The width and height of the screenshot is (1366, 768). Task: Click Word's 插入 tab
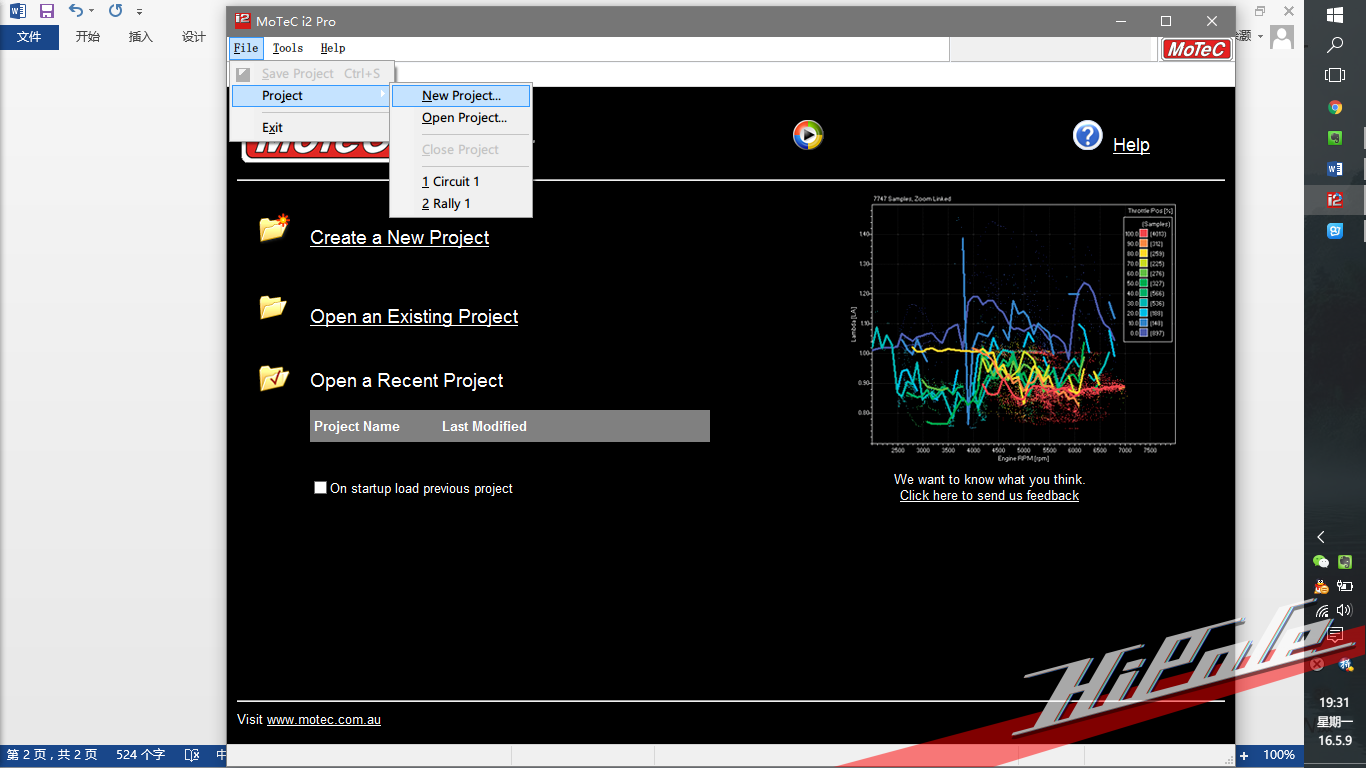141,37
